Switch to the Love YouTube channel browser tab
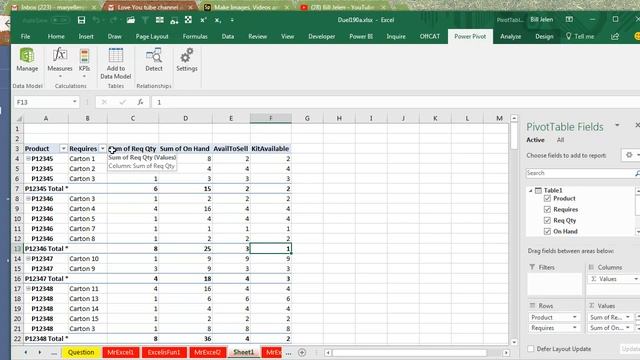Viewport: 640px width, 360px height. coord(148,7)
